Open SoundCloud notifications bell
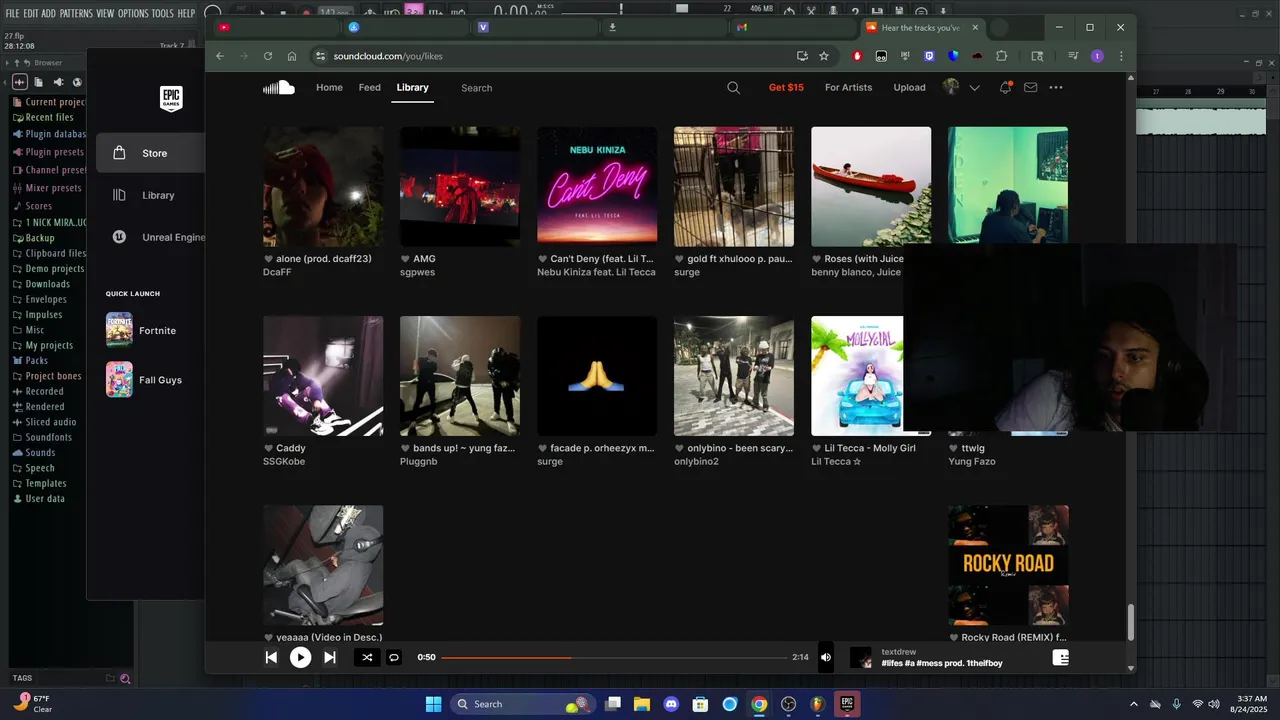Viewport: 1280px width, 720px height. (x=1005, y=87)
